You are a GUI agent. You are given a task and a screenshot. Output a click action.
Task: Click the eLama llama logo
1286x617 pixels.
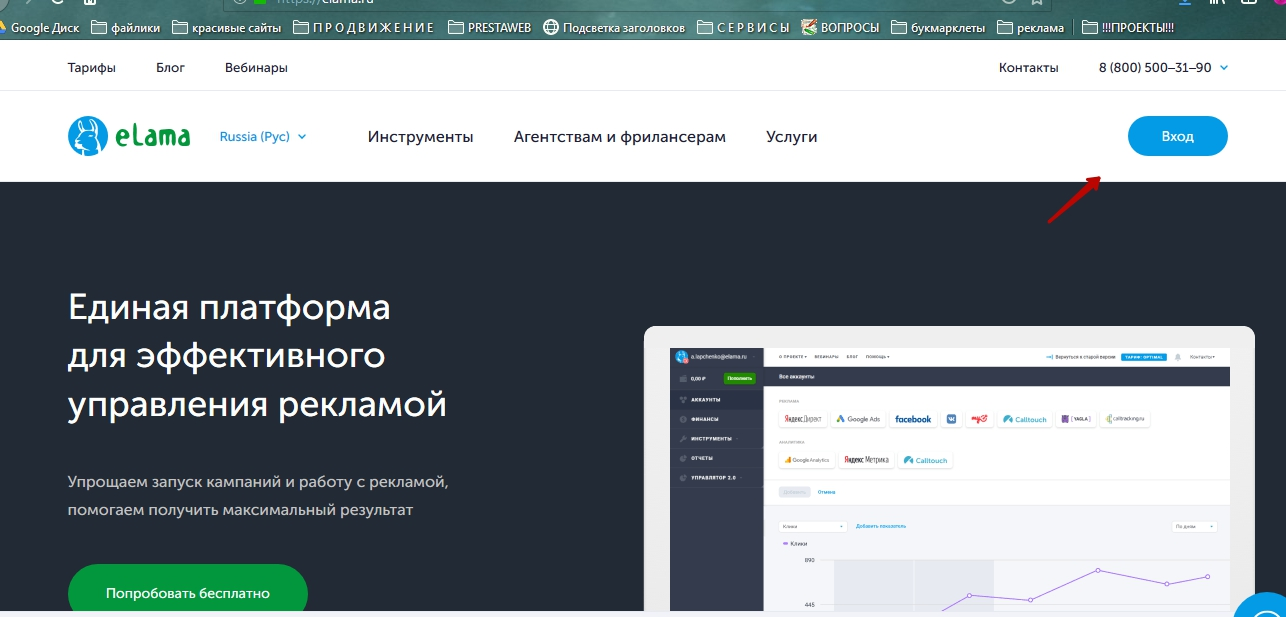[129, 136]
